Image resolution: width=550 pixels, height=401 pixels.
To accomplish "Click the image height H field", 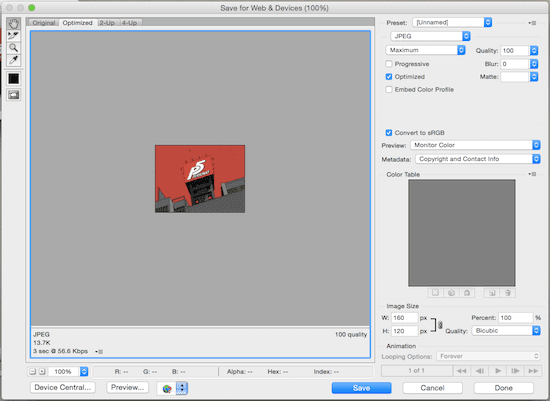I will 404,331.
